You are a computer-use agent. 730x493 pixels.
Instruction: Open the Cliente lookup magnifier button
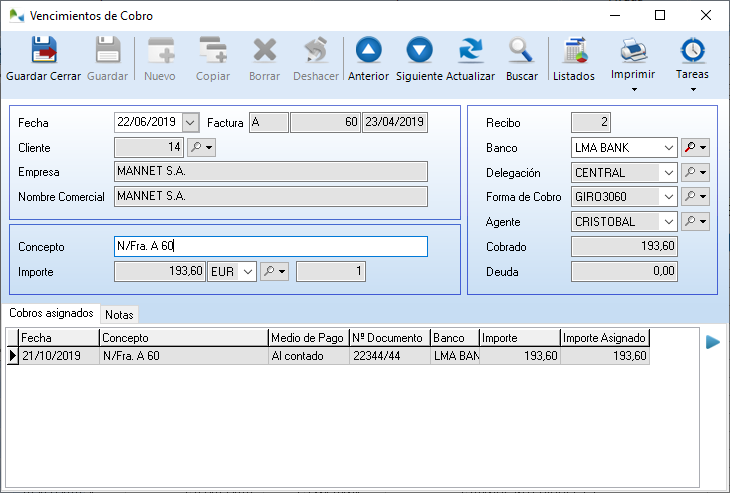[201, 147]
